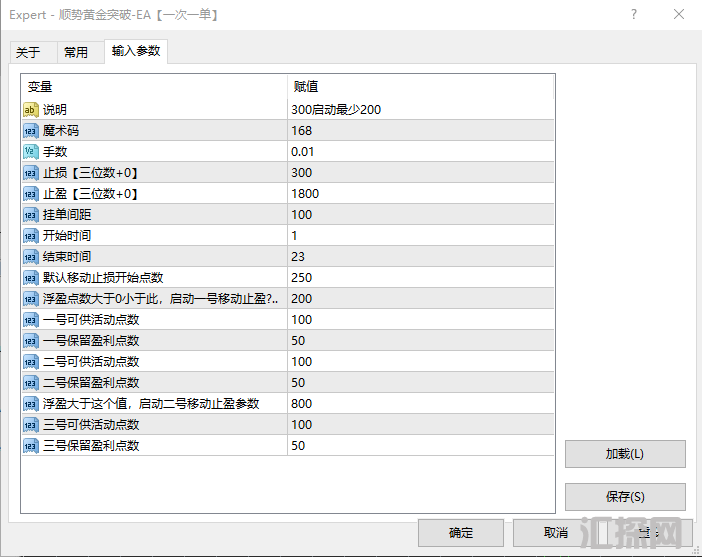This screenshot has width=702, height=557.
Task: Select the 开始时间 value 1
Action: click(420, 236)
